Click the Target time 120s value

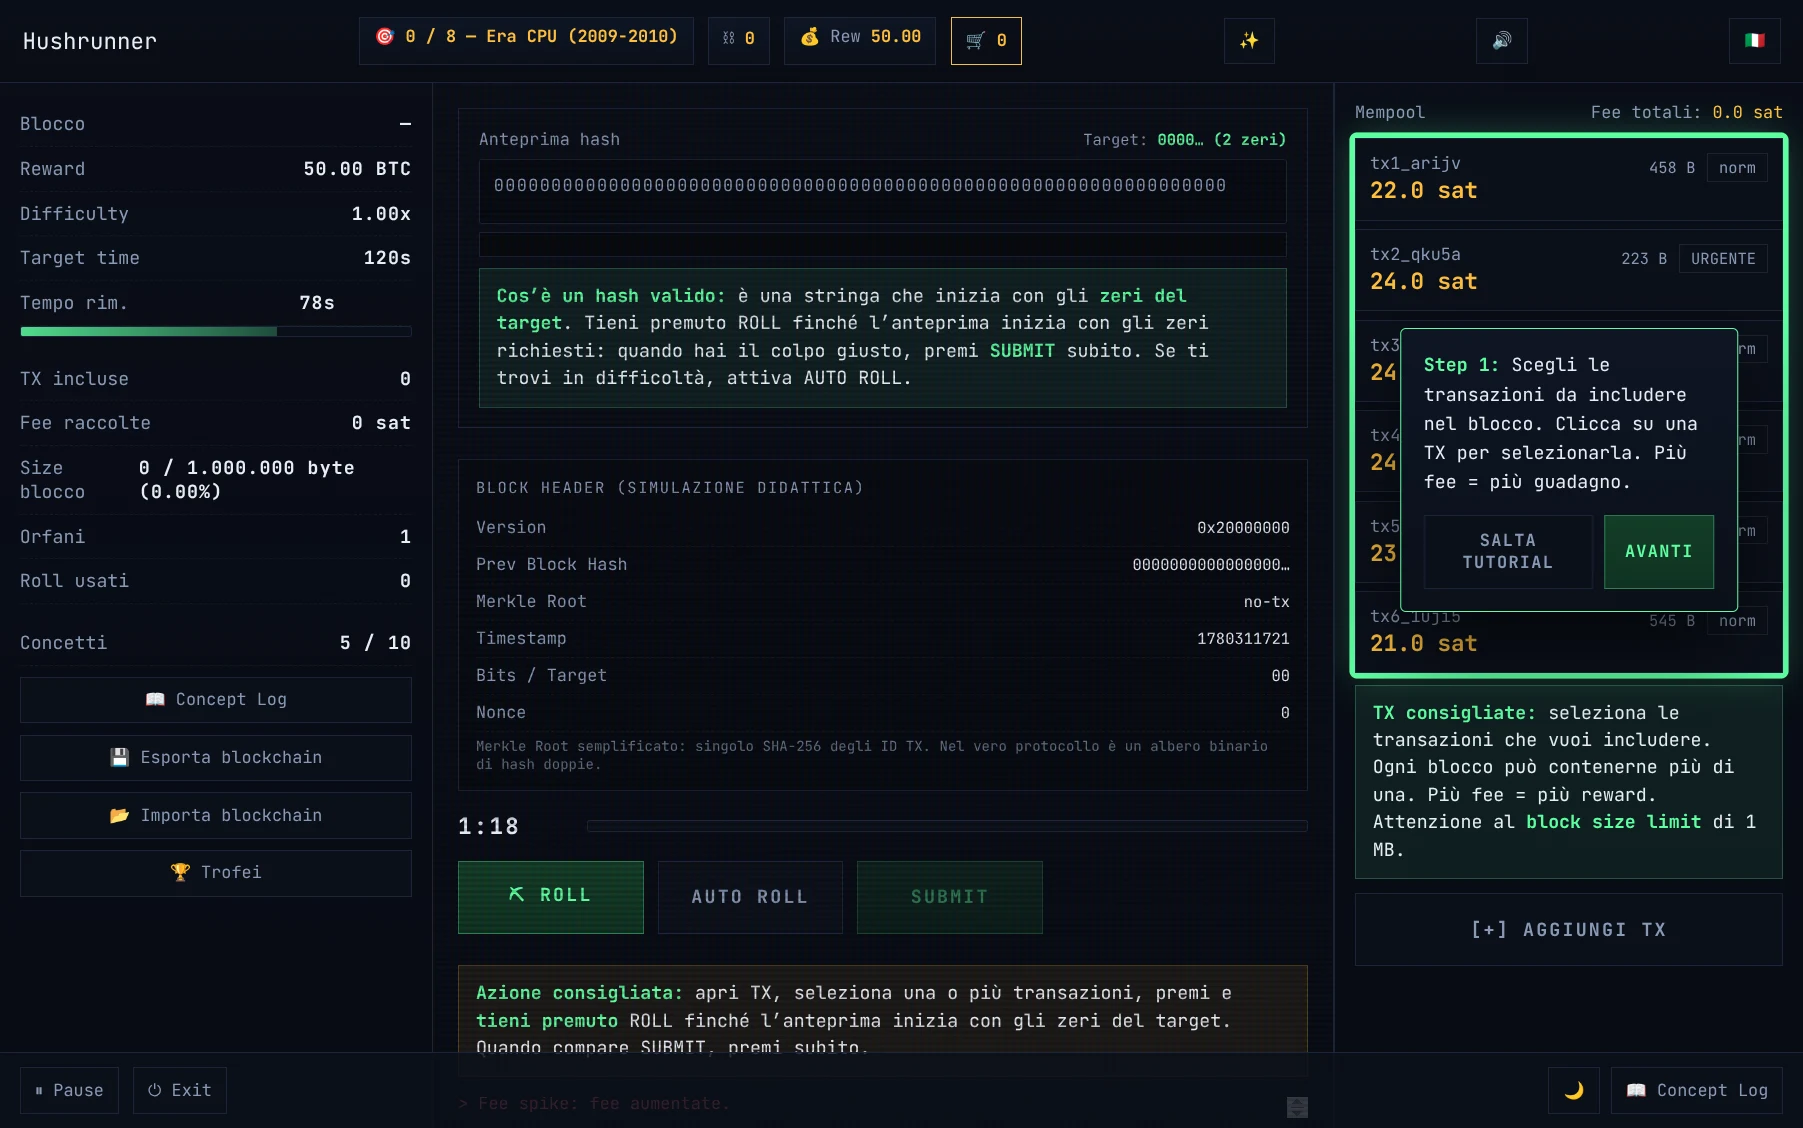click(387, 258)
